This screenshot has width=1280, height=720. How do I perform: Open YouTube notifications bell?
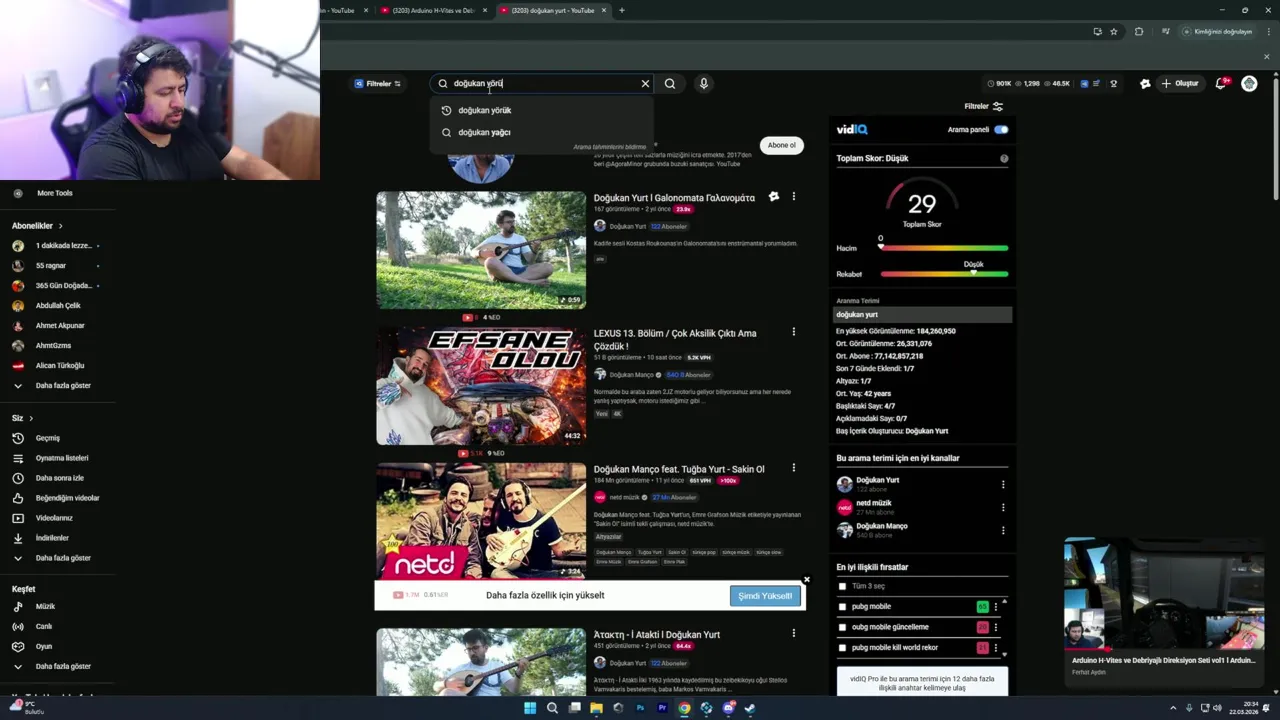(x=1221, y=84)
